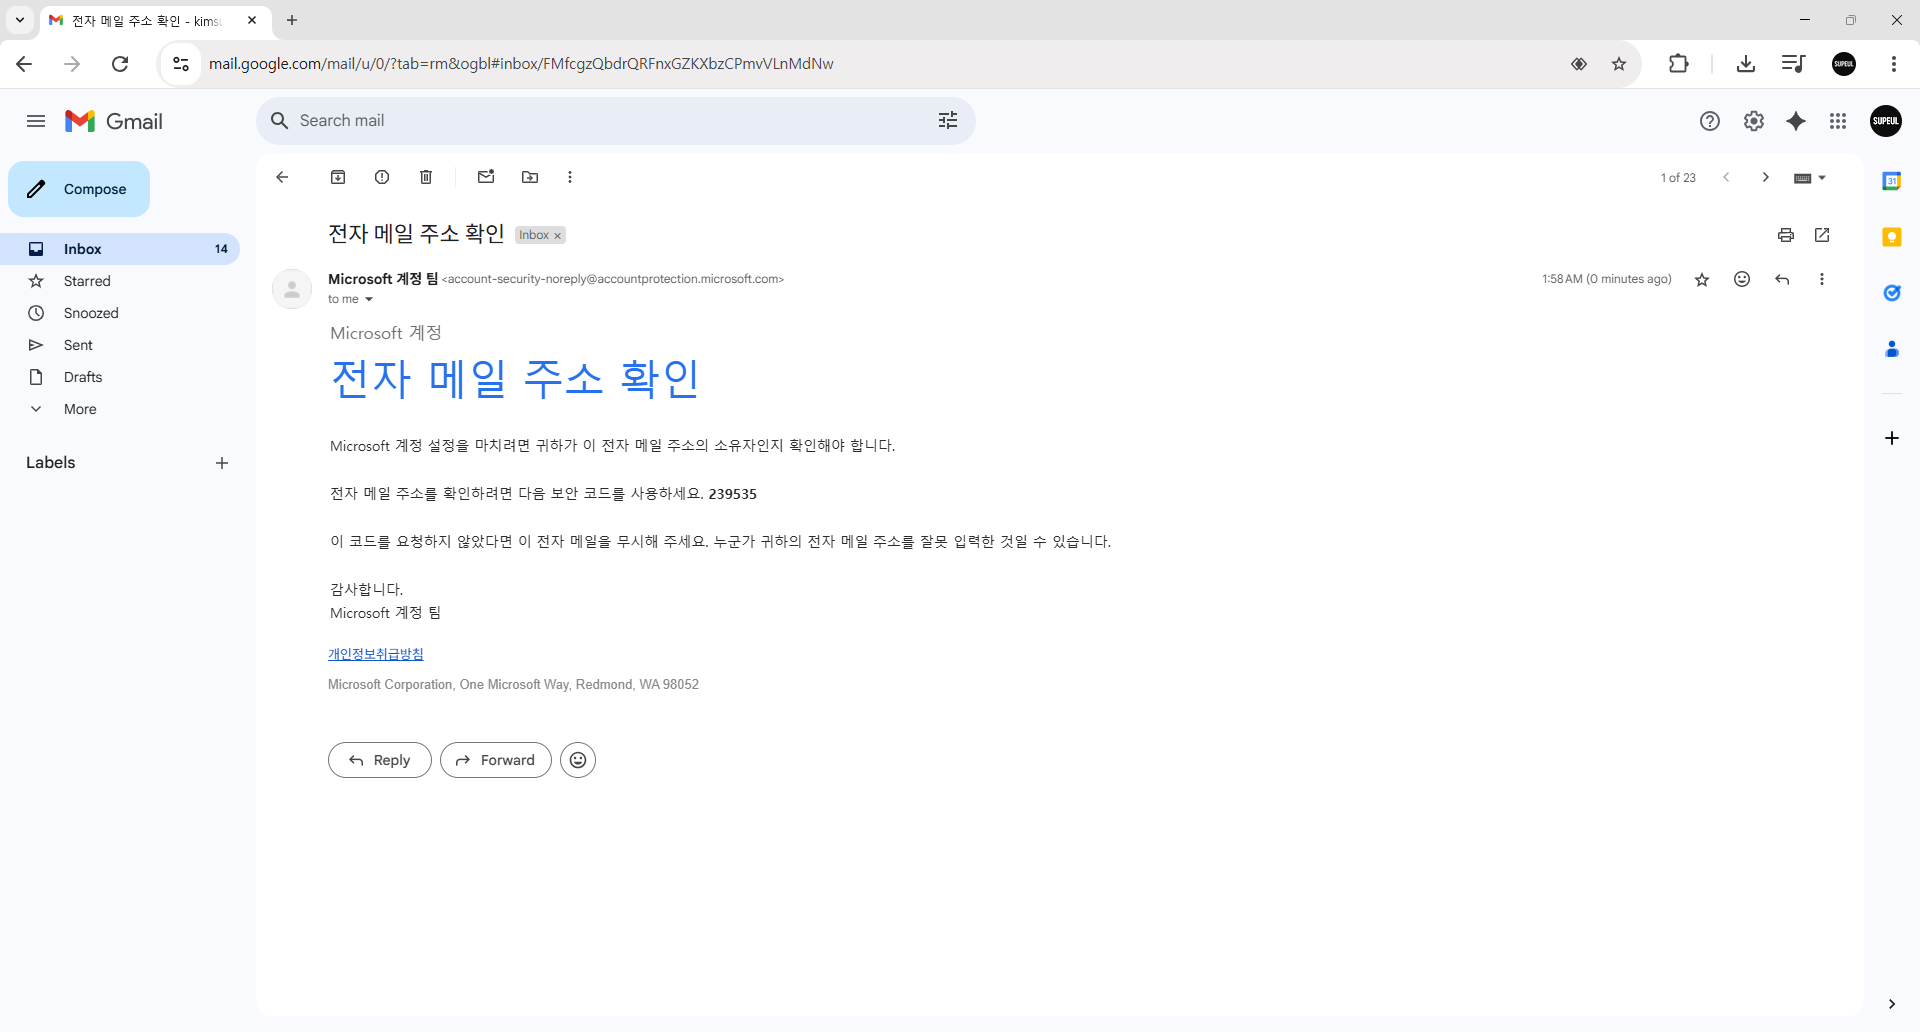Click the browser address bar URL
1920x1032 pixels.
coord(521,64)
